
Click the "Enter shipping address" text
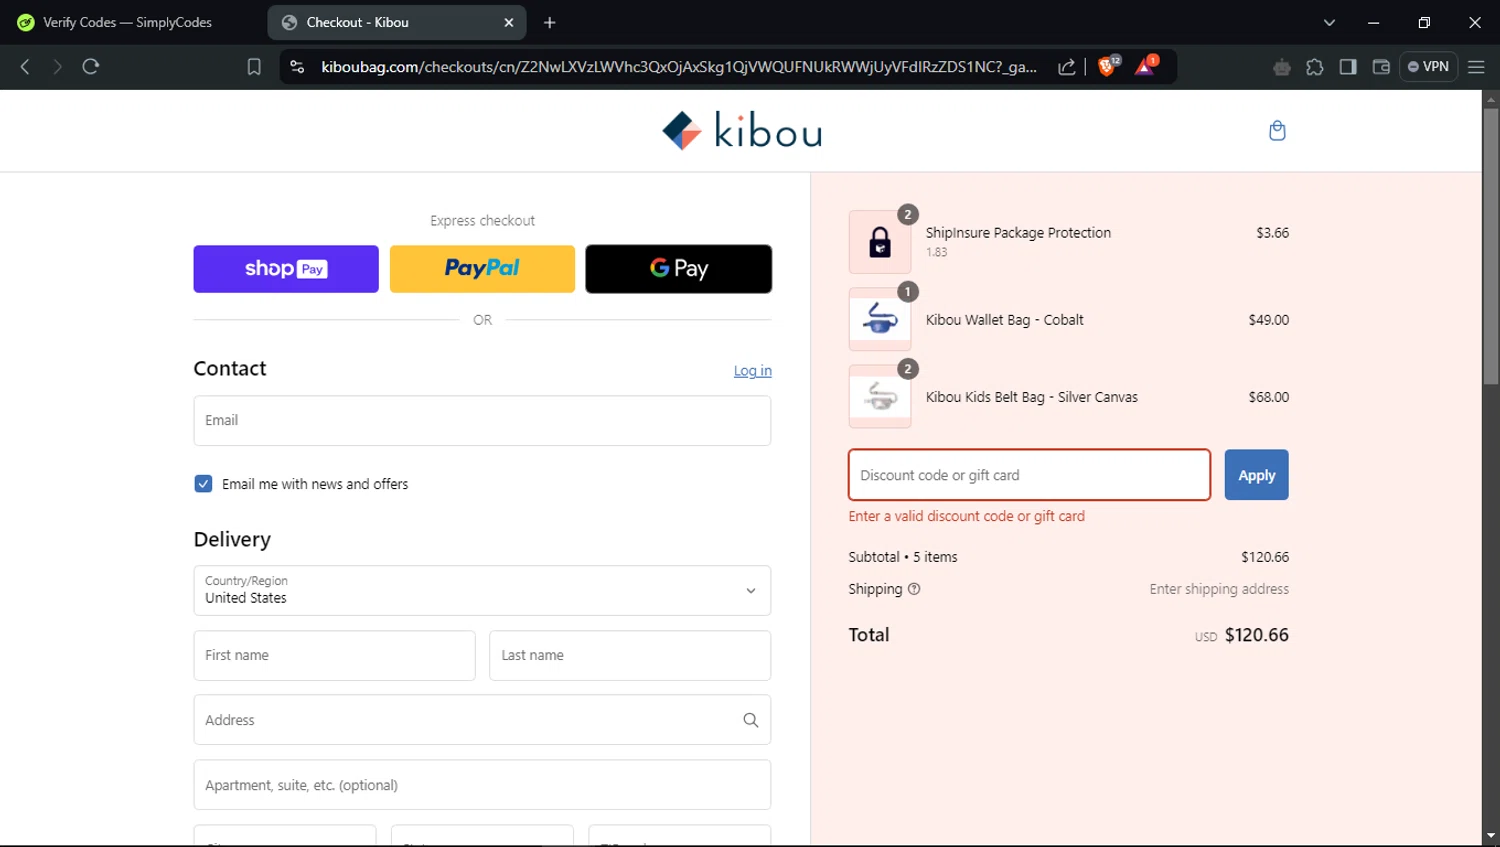coord(1219,589)
